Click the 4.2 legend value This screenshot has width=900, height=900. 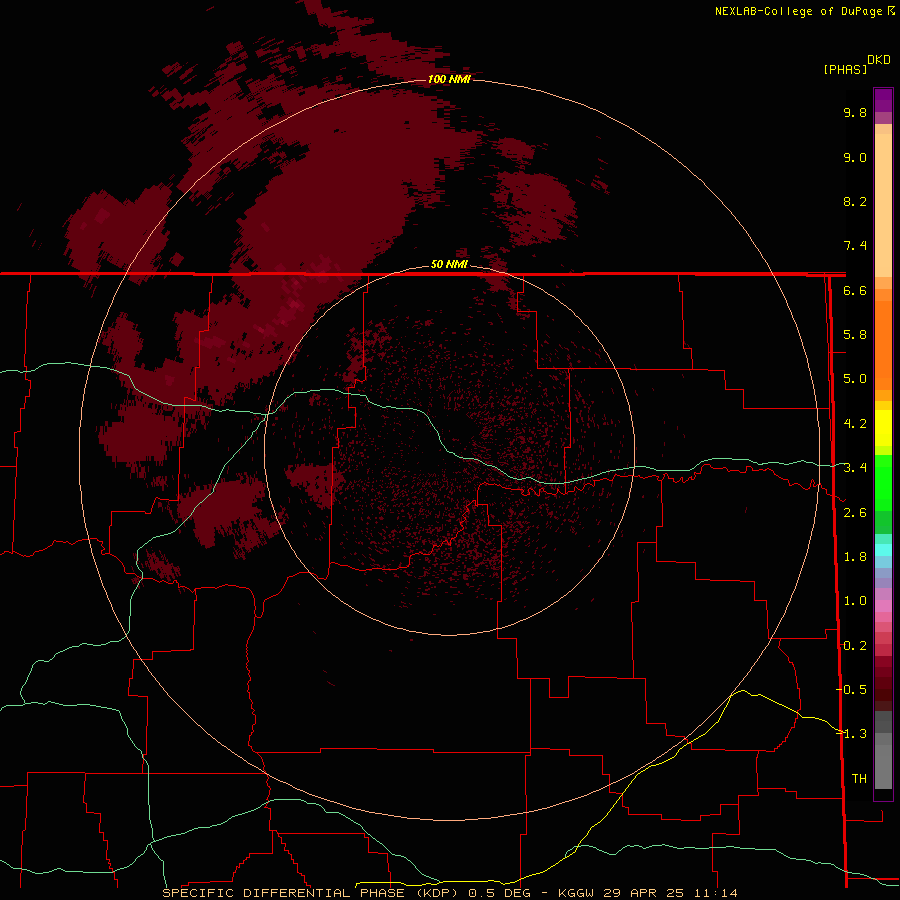coord(855,424)
